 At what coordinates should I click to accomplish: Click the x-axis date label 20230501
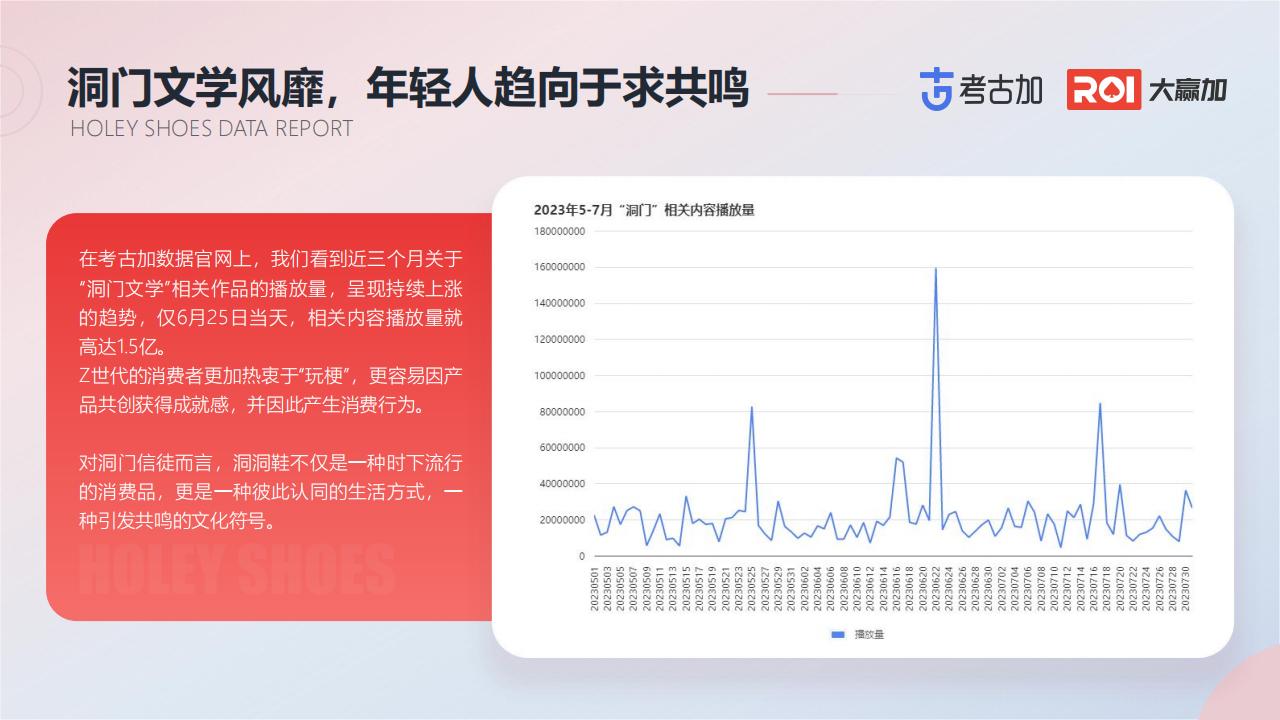(595, 588)
